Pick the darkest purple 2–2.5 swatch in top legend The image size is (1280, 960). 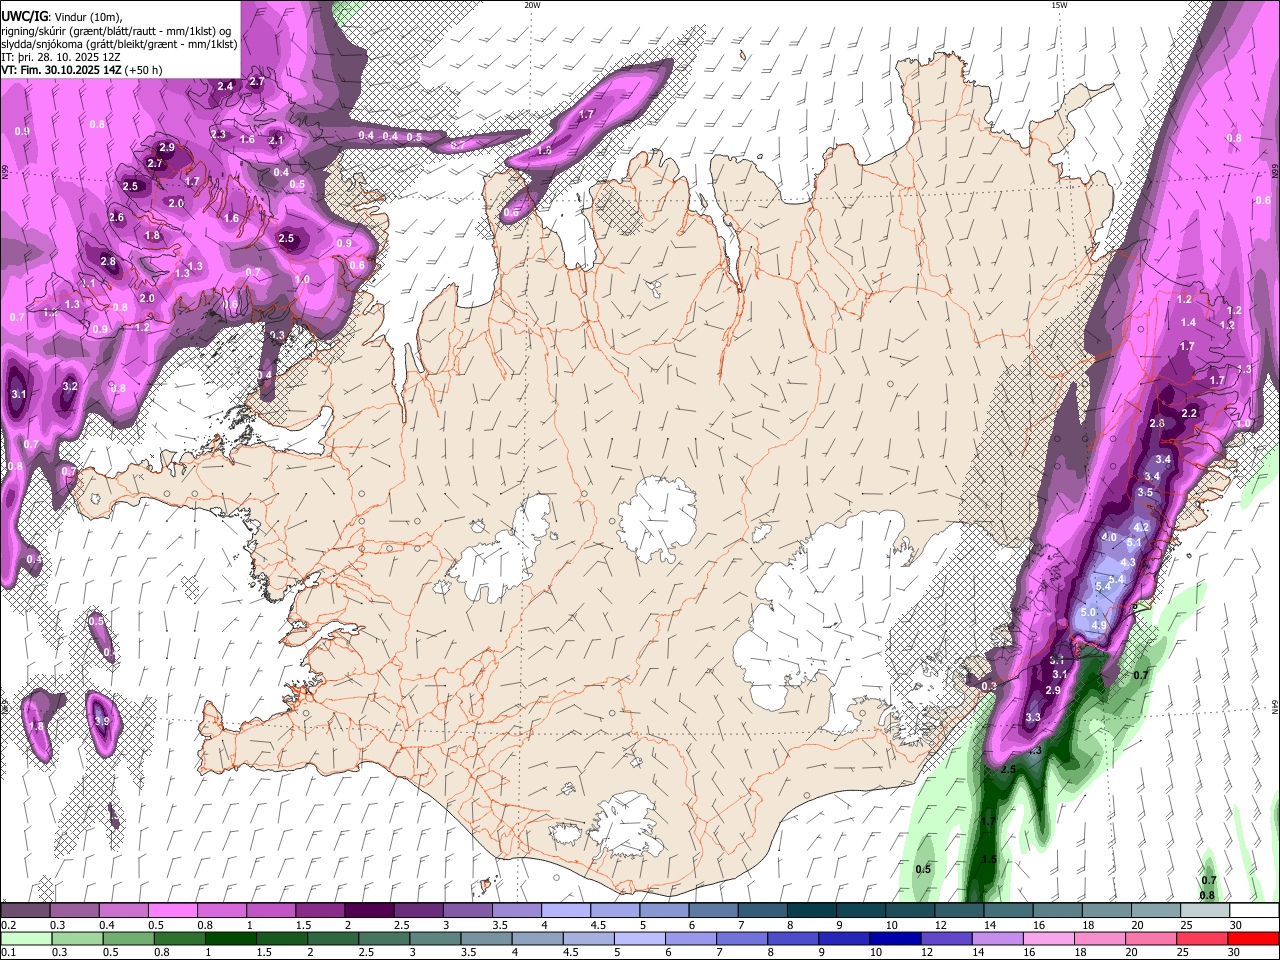(x=368, y=911)
